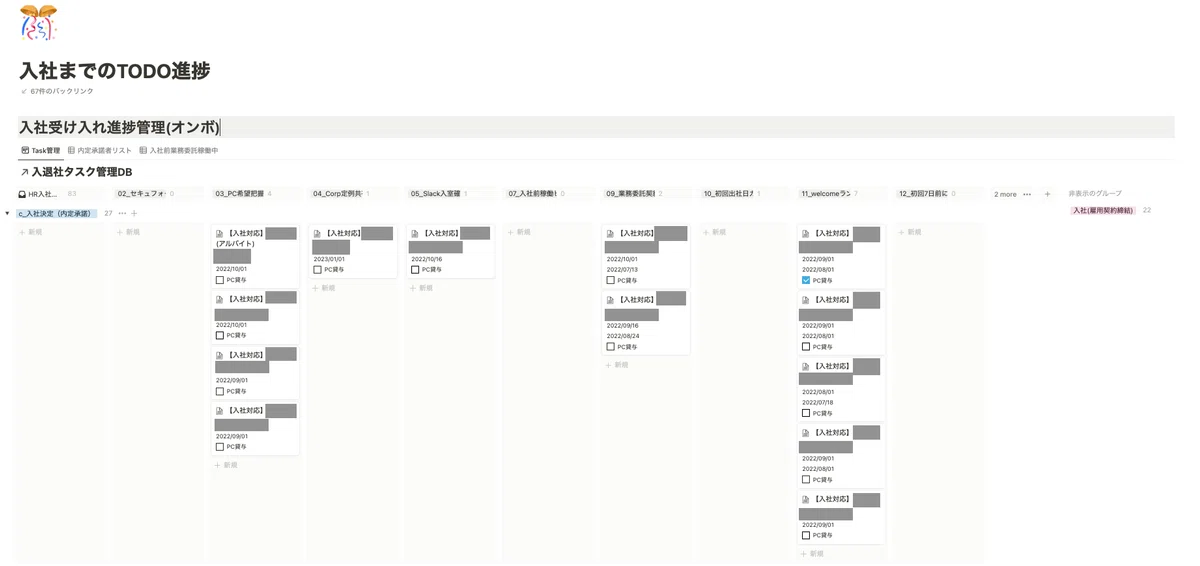Image resolution: width=1200 pixels, height=566 pixels.
Task: Check PC貸与 on the 2022/10/16 Slack card
Action: [x=415, y=270]
